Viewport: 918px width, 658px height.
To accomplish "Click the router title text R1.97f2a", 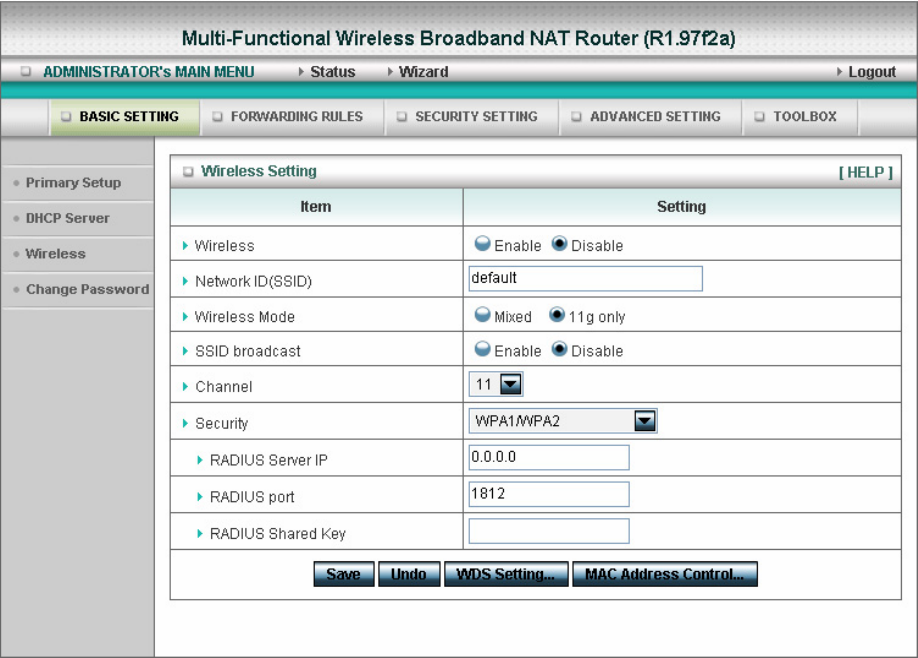I will point(689,39).
